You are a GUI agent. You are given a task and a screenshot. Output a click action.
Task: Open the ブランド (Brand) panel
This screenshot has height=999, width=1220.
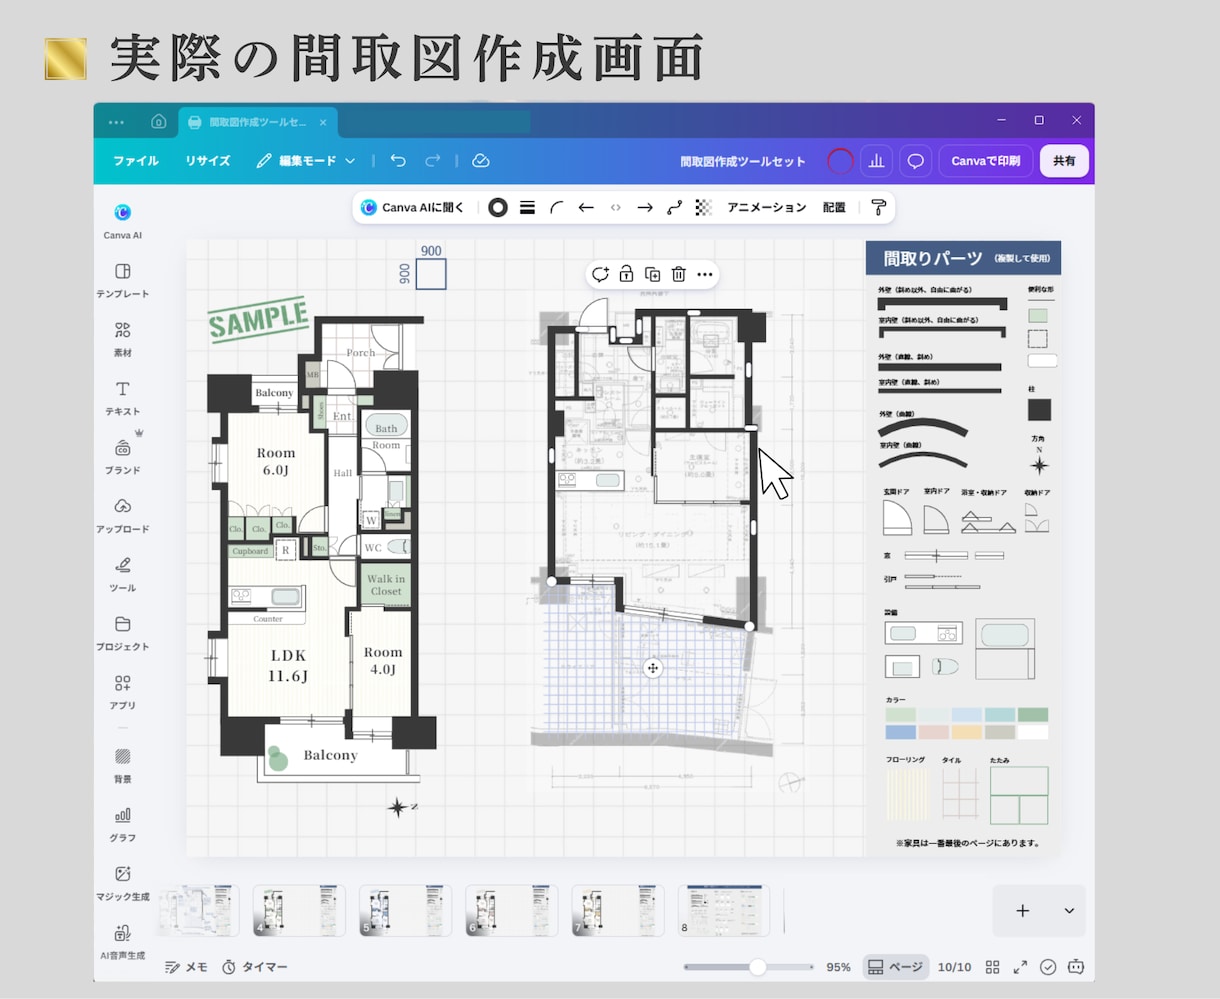(122, 456)
